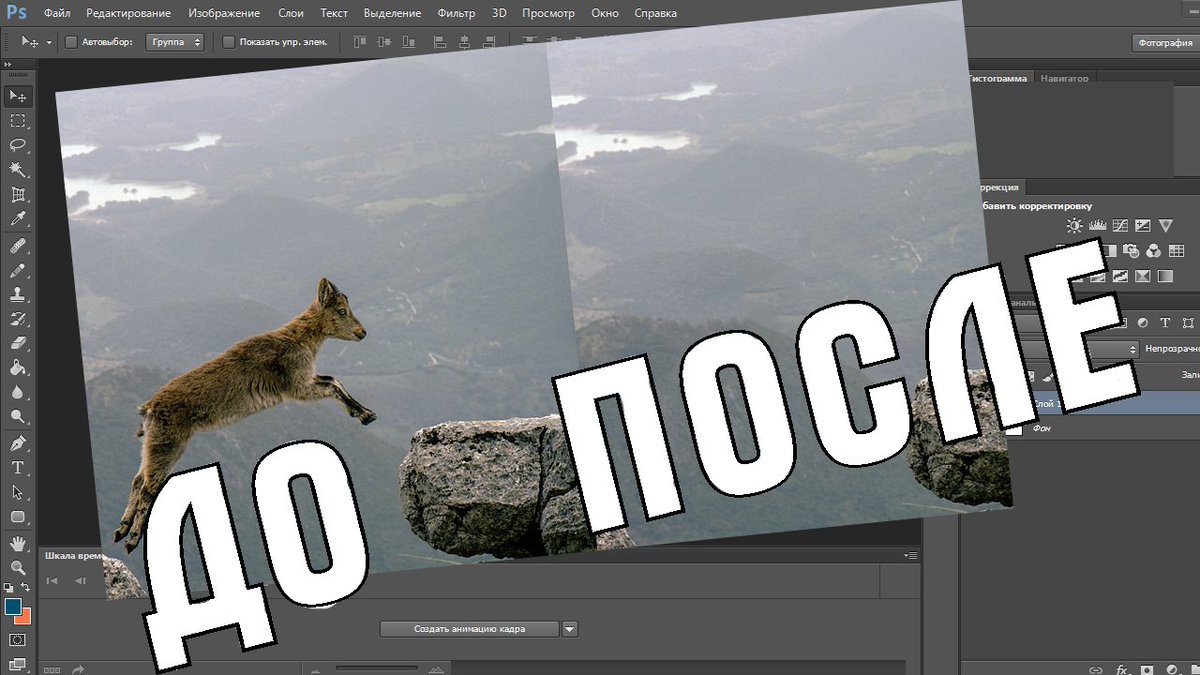Image resolution: width=1200 pixels, height=675 pixels.
Task: Select the Zoom tool
Action: click(18, 567)
